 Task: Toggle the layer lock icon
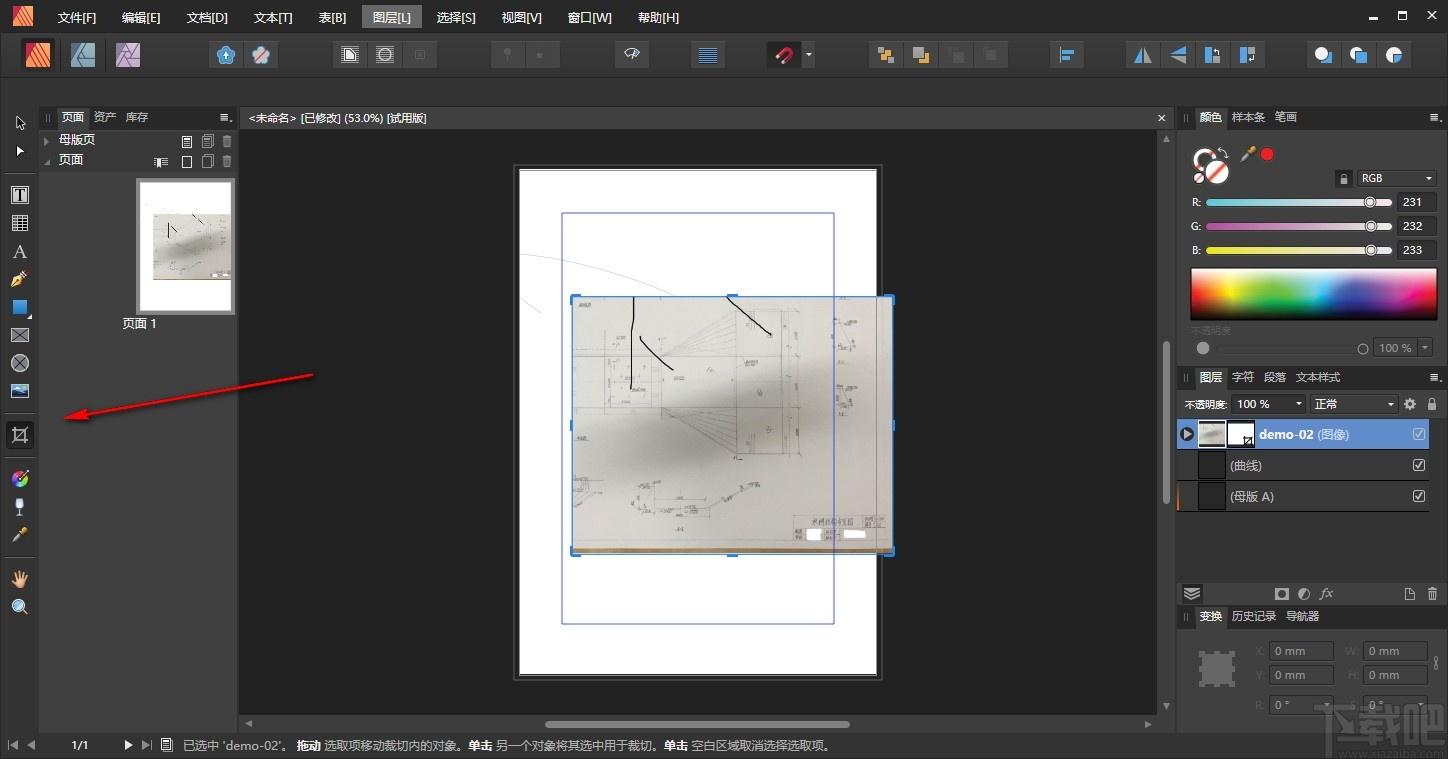pos(1432,404)
